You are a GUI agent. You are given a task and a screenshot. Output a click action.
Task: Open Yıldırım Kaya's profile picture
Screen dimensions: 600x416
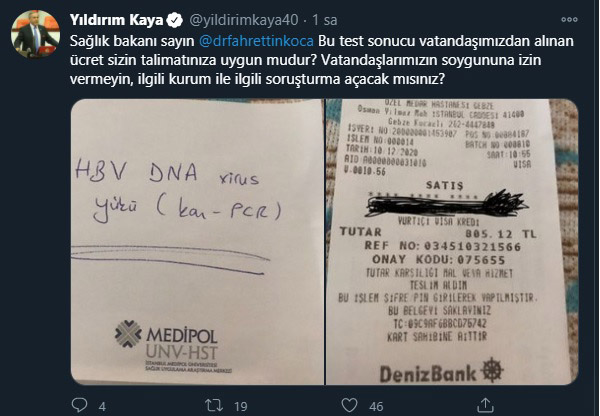36,34
